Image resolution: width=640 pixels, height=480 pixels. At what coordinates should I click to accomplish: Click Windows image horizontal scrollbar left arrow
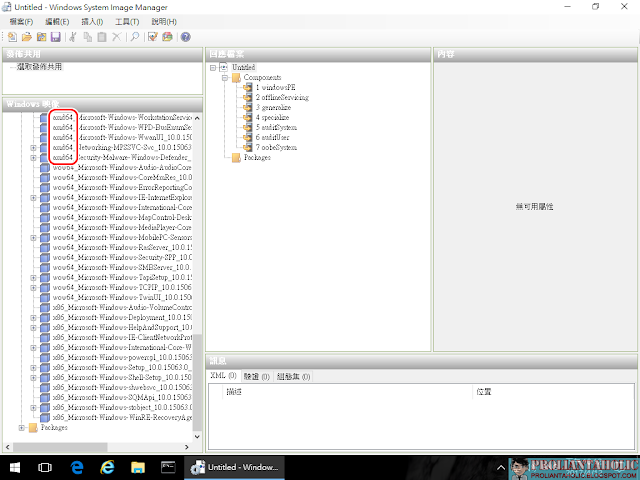coord(8,447)
